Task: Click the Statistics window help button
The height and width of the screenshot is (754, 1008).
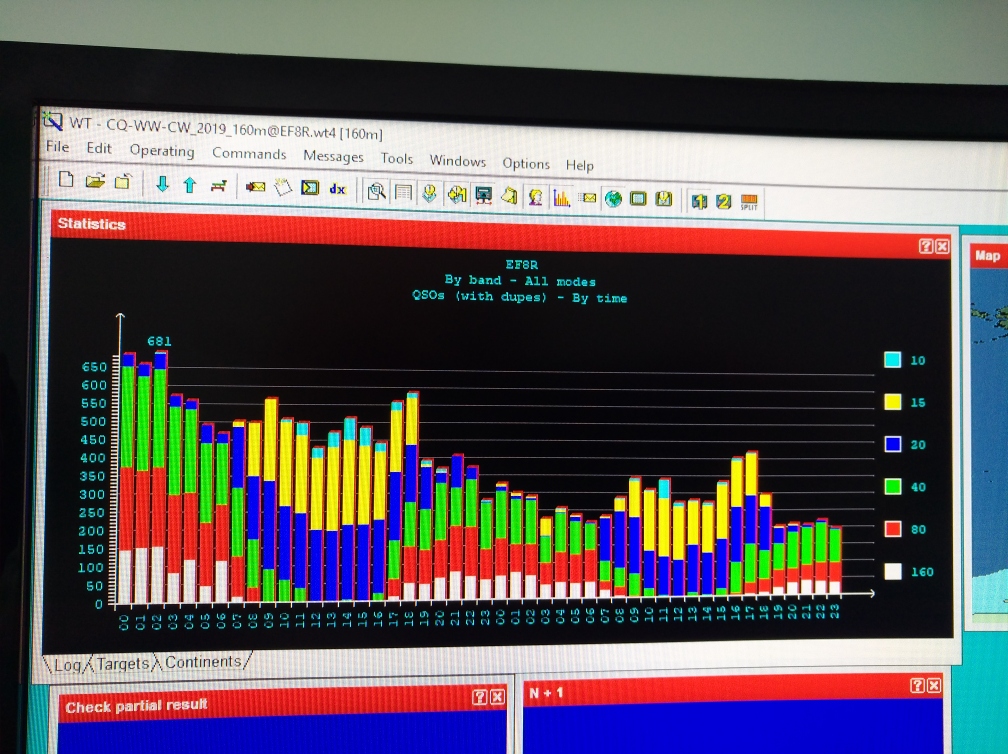Action: (x=926, y=246)
